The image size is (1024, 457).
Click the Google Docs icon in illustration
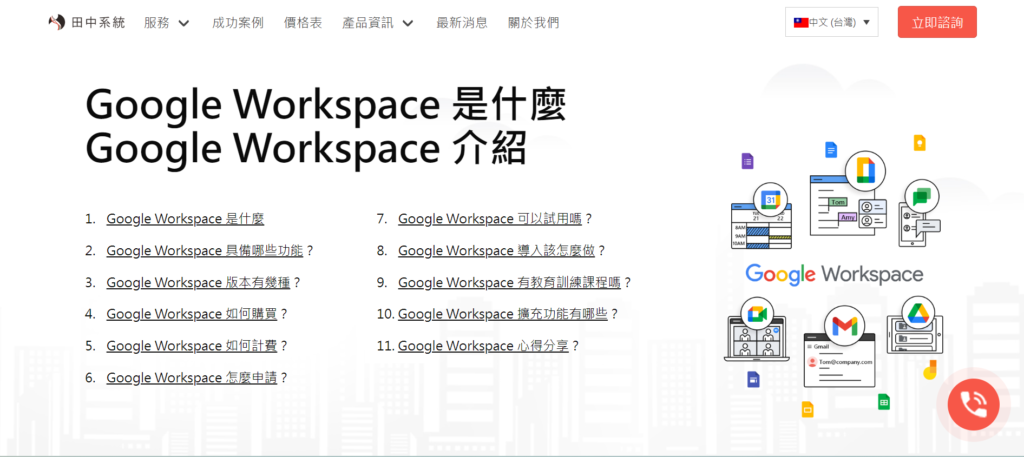click(831, 150)
